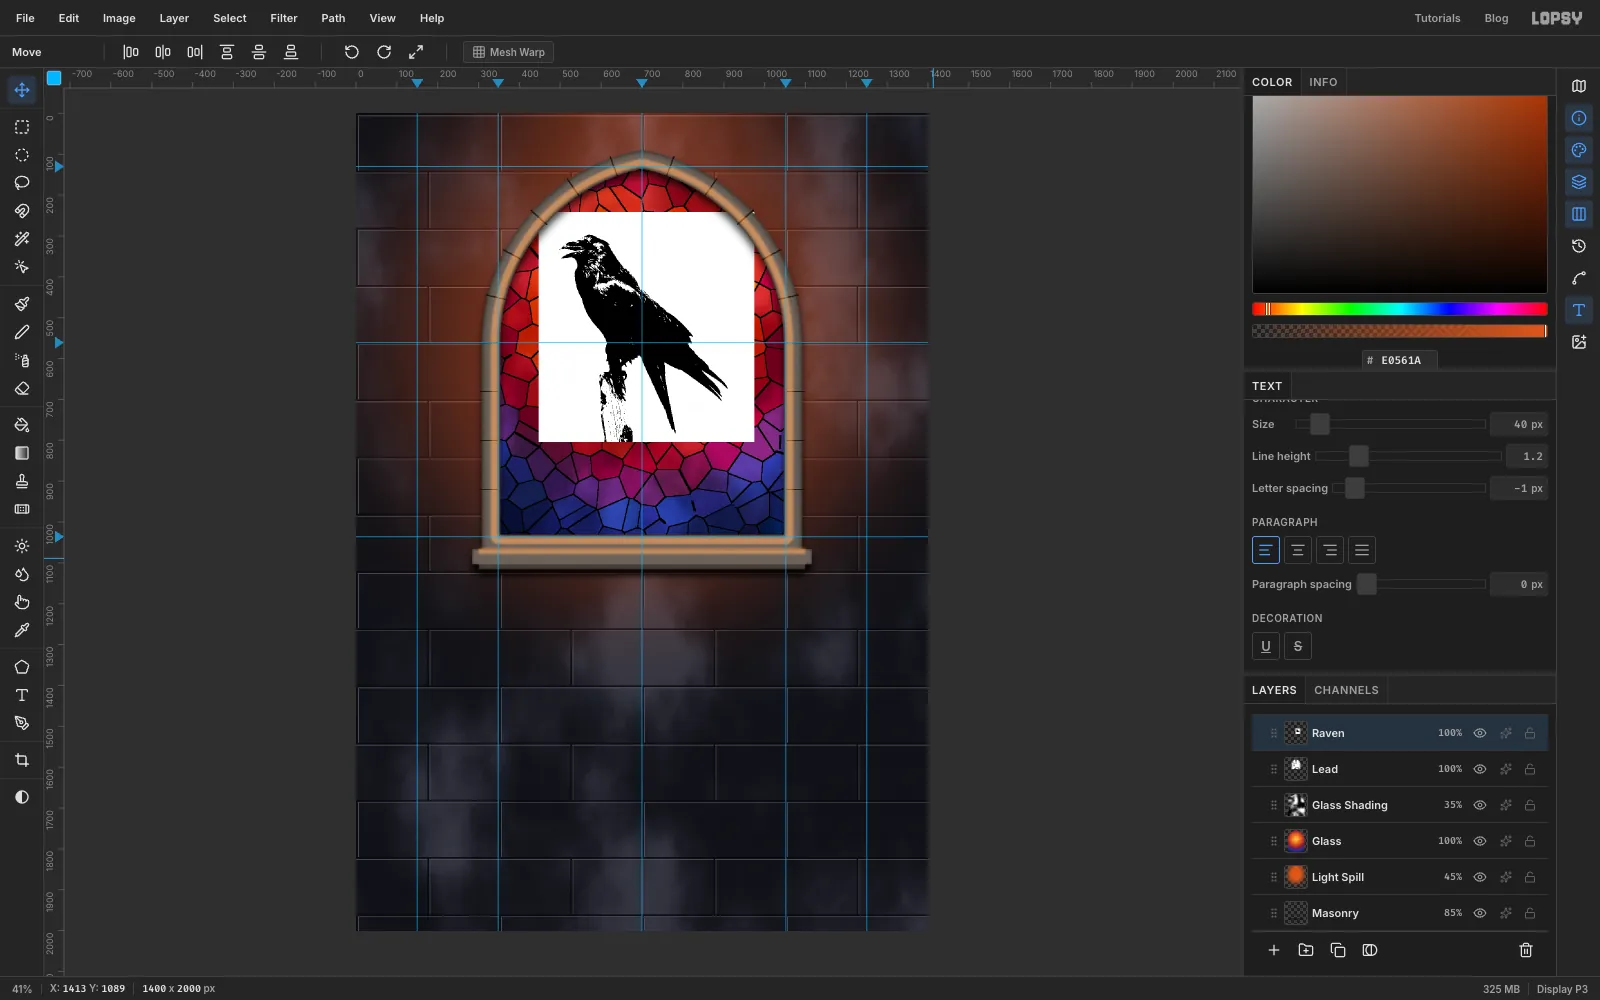This screenshot has height=1000, width=1600.
Task: Click the Mesh Warp button
Action: (509, 52)
